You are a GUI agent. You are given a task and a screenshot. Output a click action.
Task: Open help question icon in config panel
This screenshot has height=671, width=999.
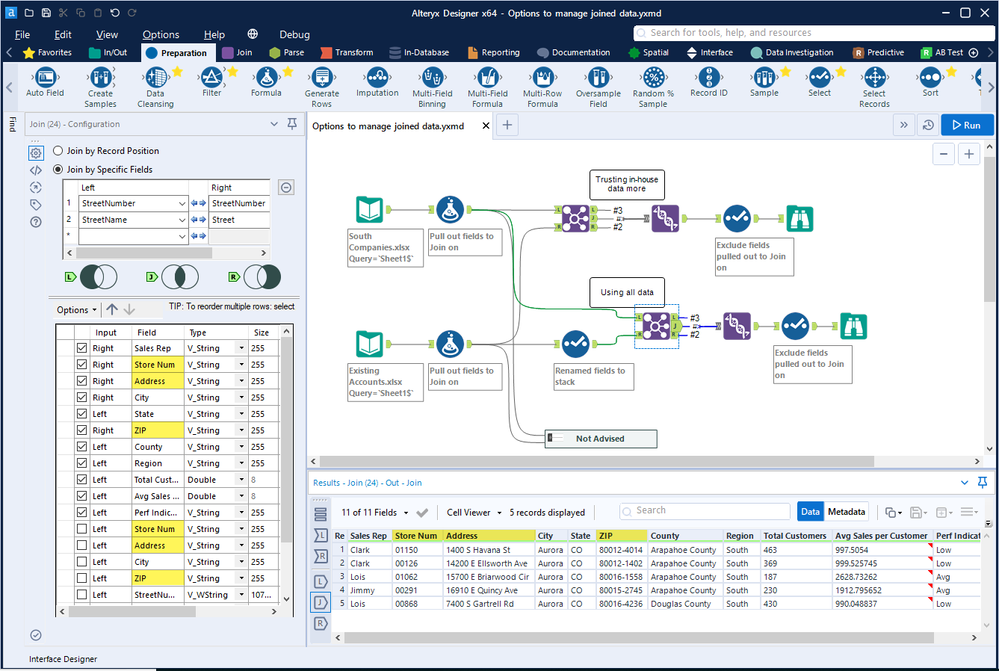coord(36,222)
